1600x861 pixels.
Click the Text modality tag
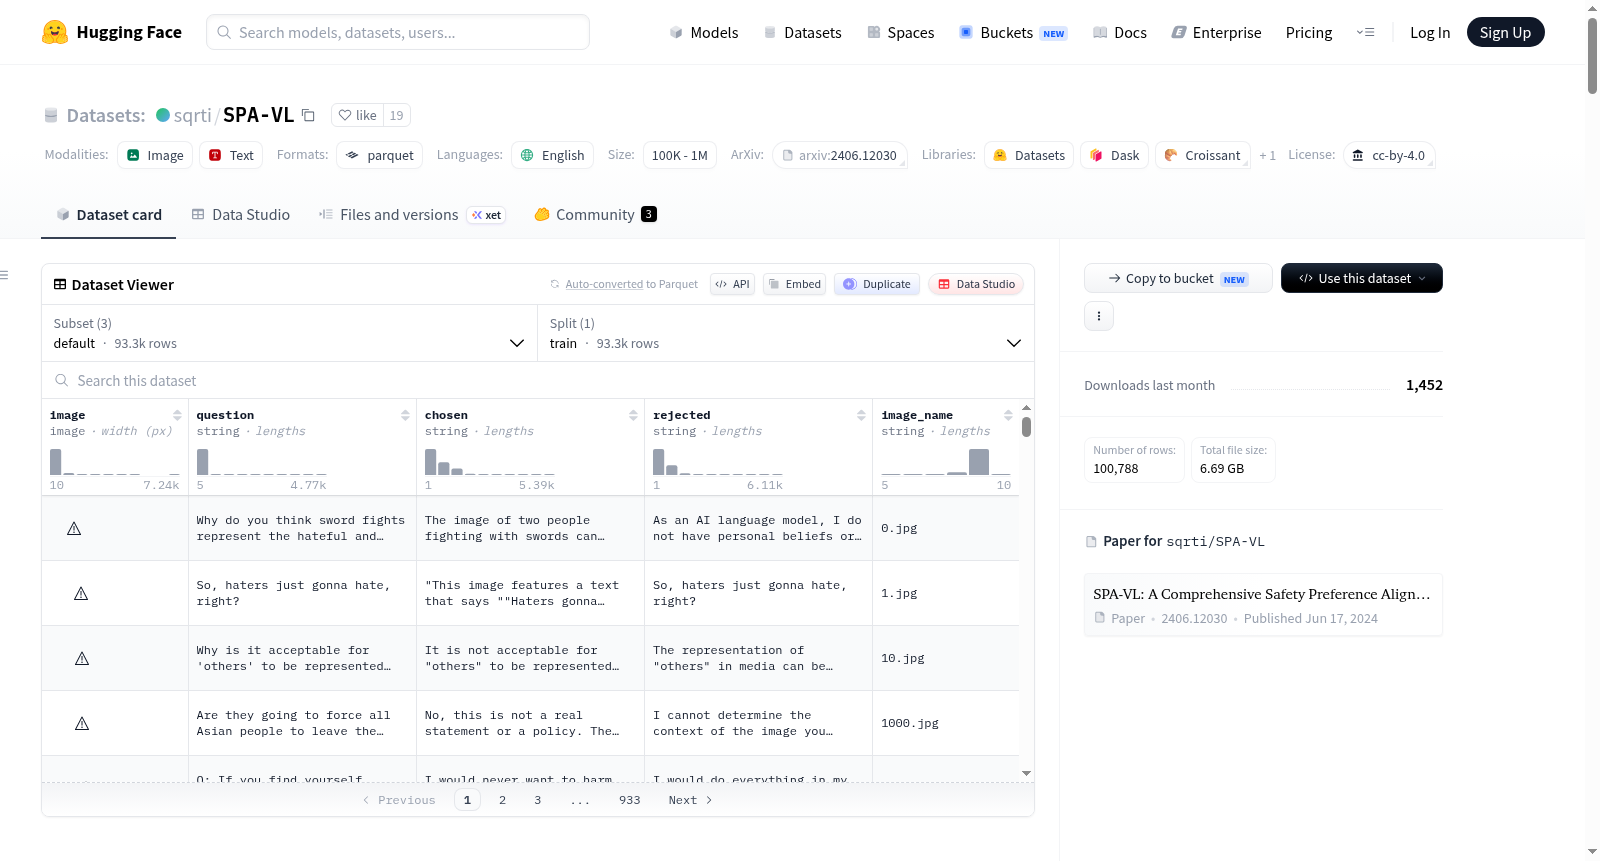231,155
